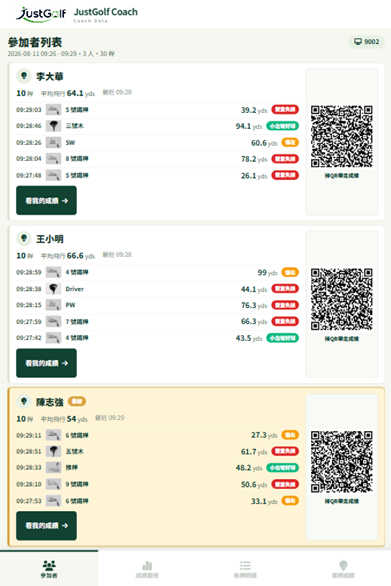391x586 pixels.
Task: Click 李大華's 64.1 yds average
Action: coord(81,93)
